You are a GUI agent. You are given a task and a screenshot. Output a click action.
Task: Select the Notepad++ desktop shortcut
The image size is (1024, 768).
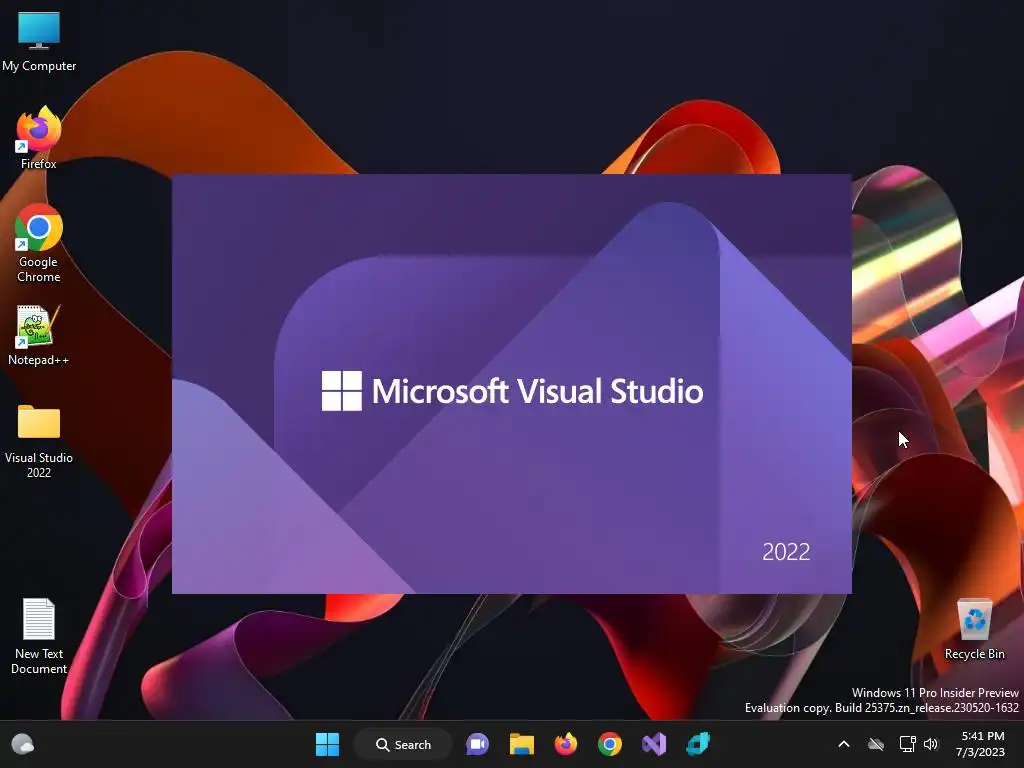pos(39,334)
